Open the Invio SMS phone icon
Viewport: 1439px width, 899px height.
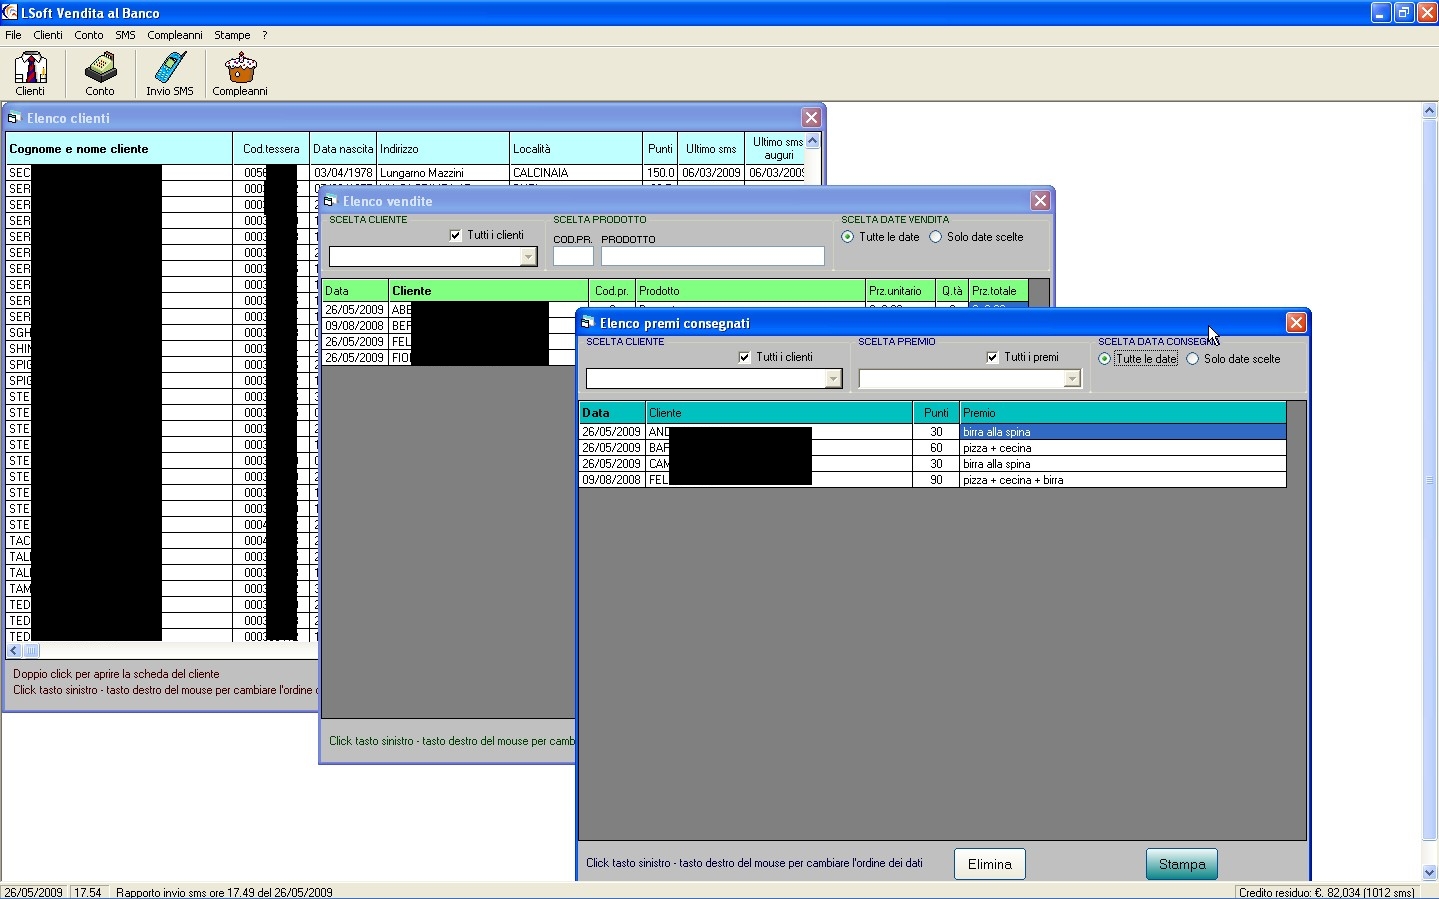(x=170, y=69)
